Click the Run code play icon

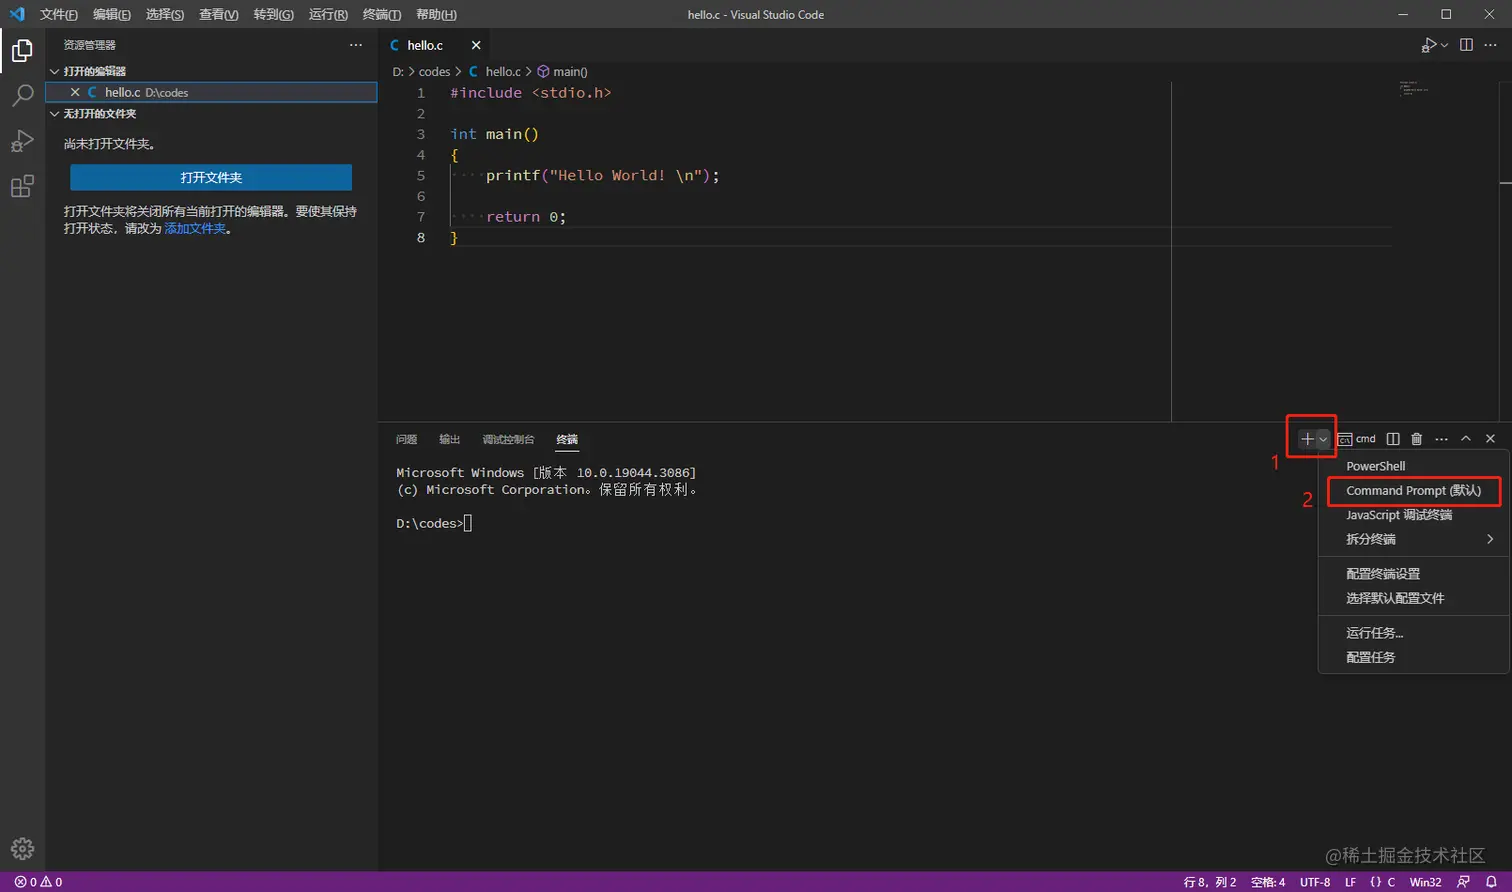tap(1429, 45)
